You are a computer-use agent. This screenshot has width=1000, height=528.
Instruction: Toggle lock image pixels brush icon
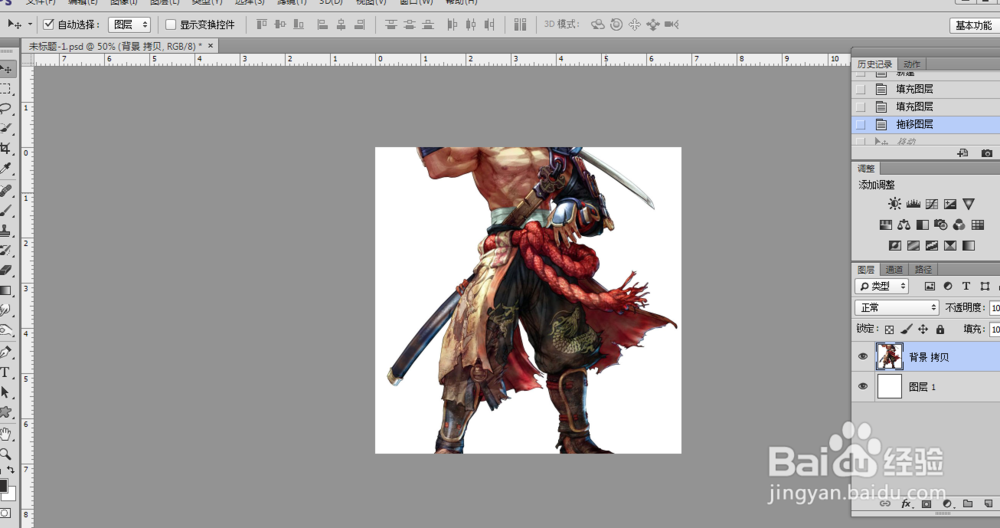(906, 330)
